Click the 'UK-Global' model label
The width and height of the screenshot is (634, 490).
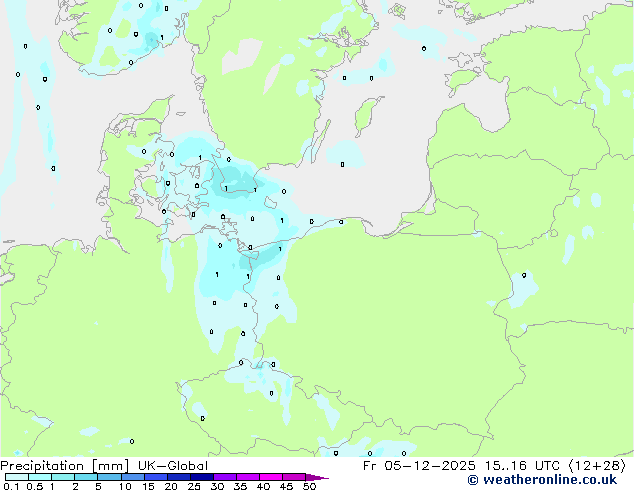tap(173, 466)
